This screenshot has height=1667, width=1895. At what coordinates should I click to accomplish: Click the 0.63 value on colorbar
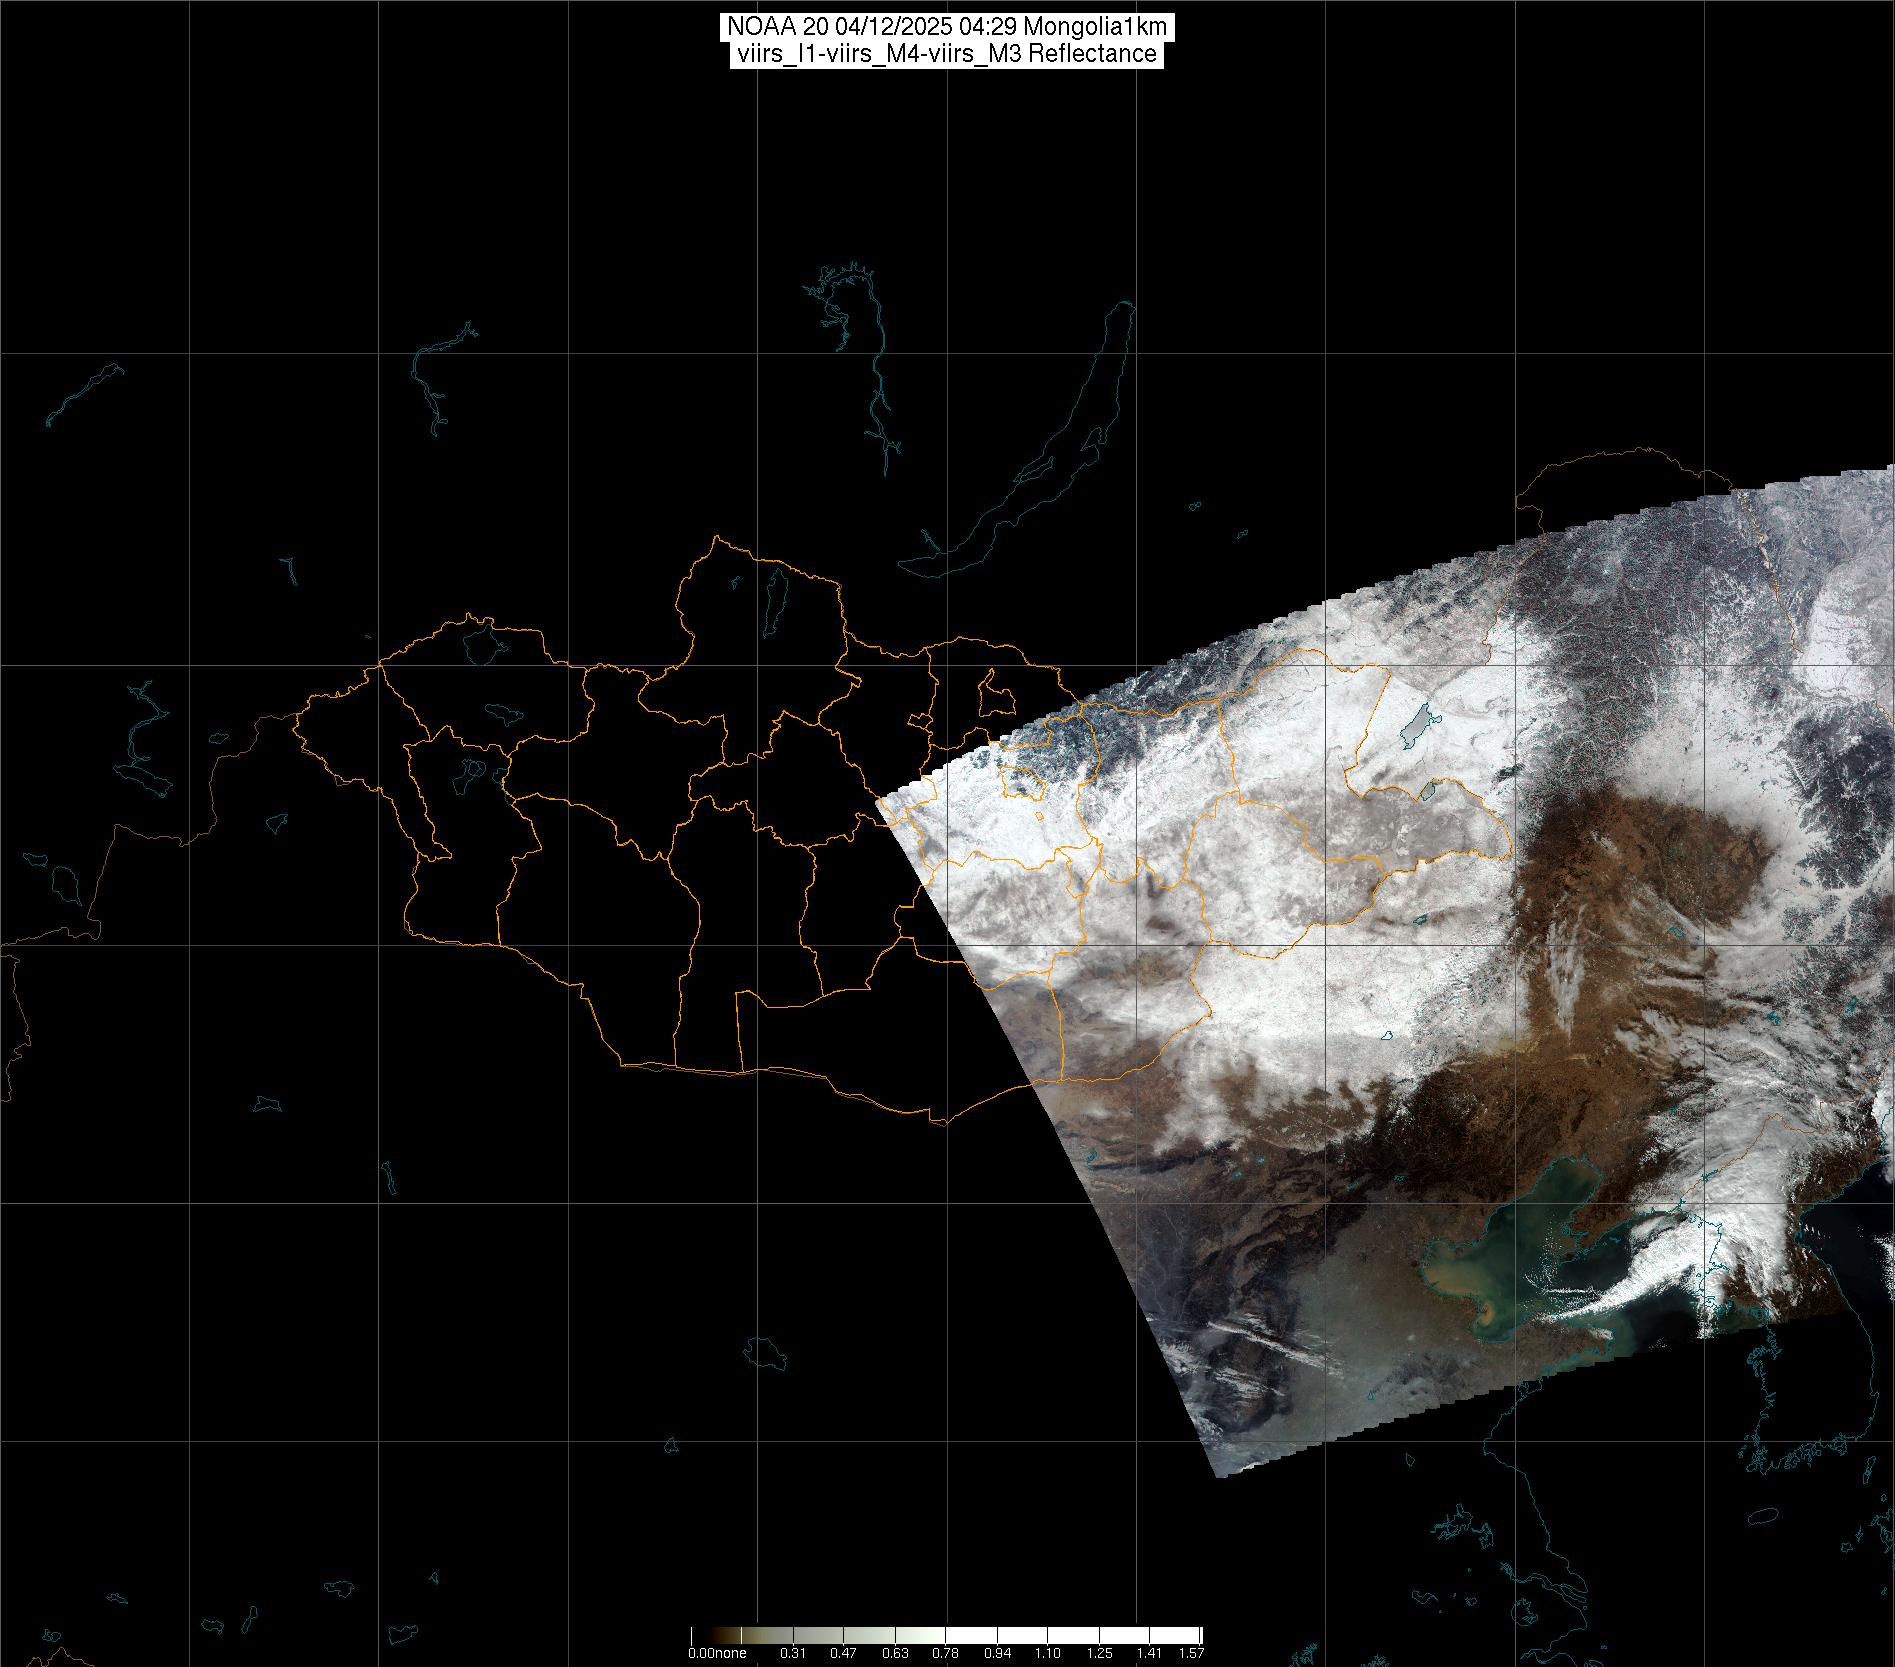(x=895, y=1653)
